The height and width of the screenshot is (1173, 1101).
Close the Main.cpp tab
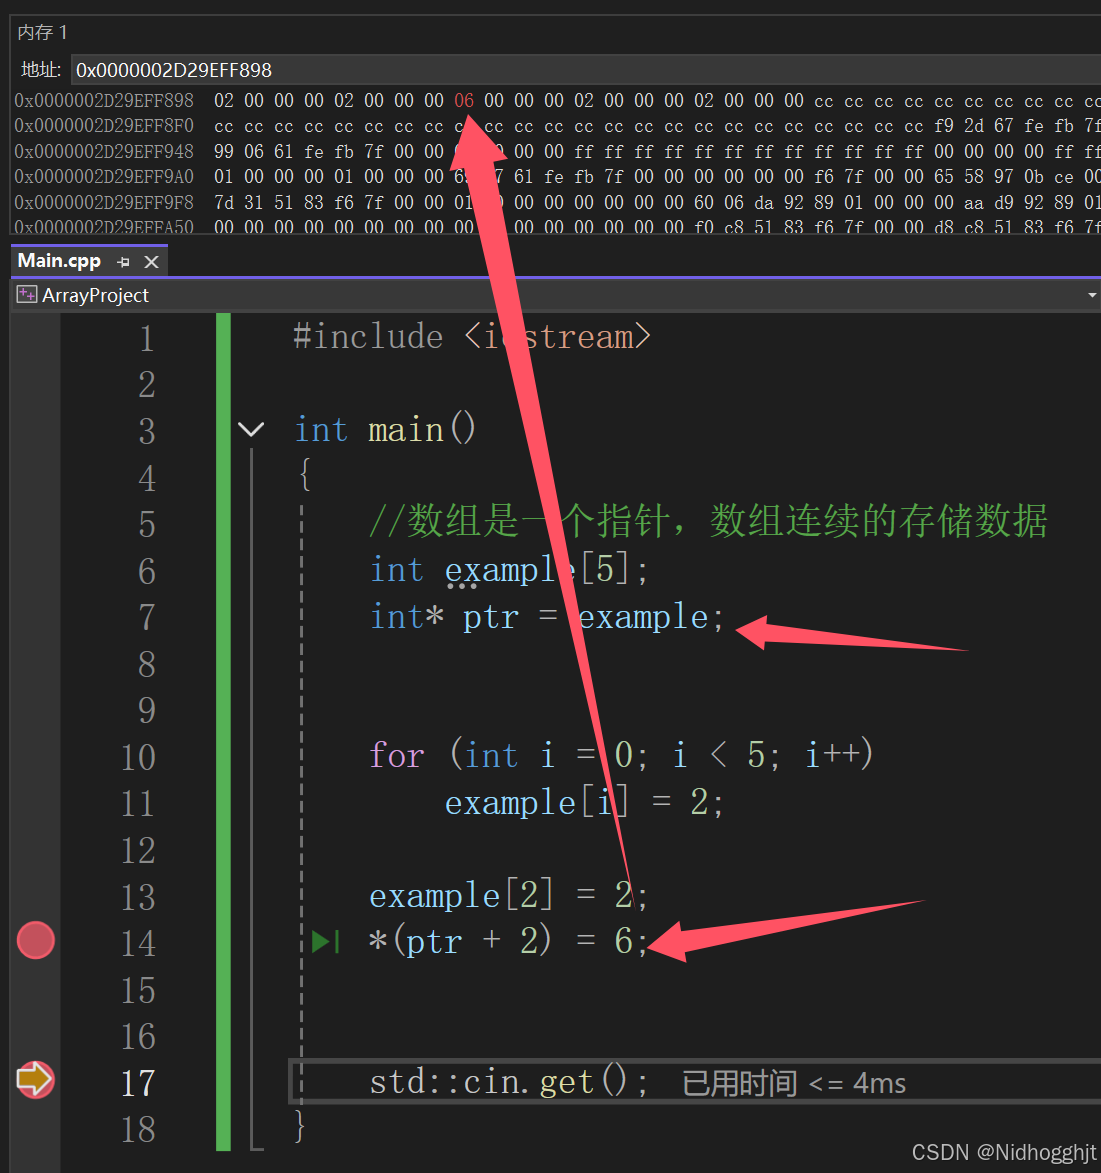(x=152, y=262)
